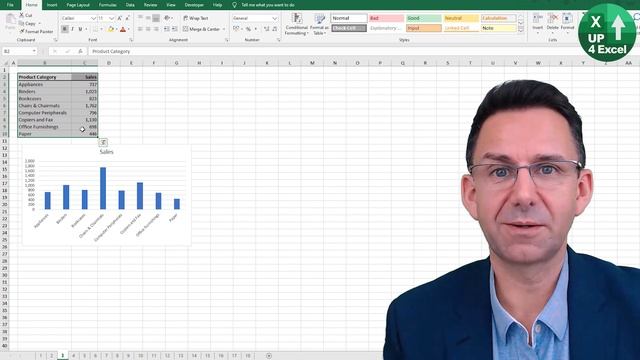Click Increase Decimal icon
The width and height of the screenshot is (640, 360).
tap(267, 29)
